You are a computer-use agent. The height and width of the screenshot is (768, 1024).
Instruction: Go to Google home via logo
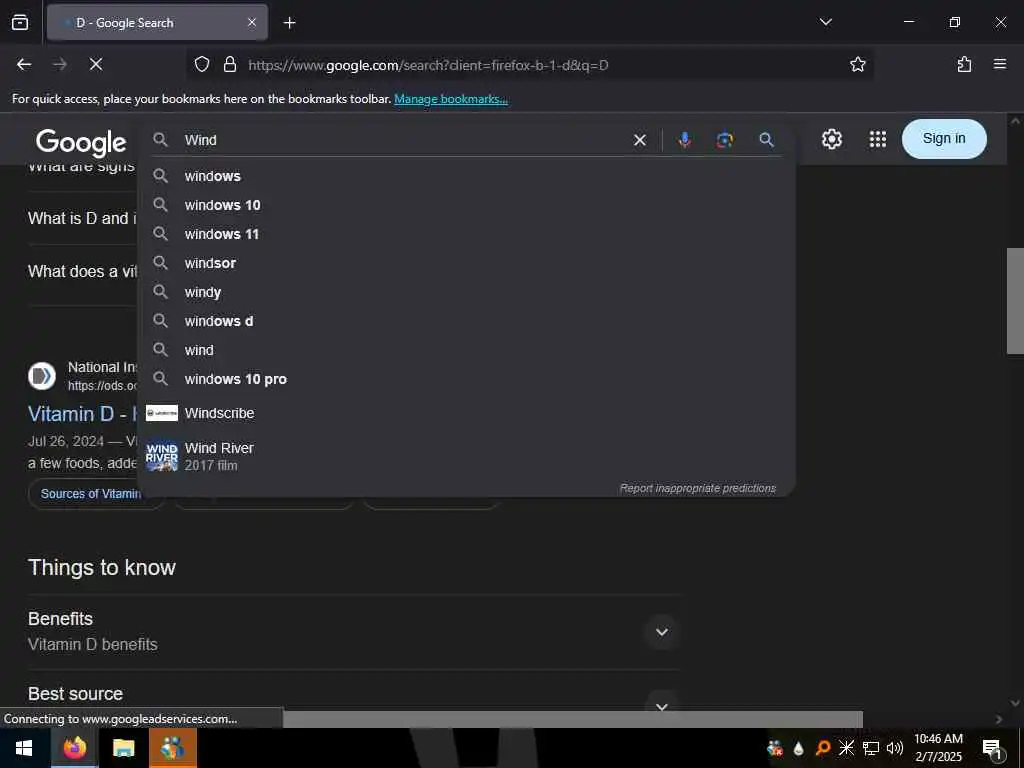[x=81, y=142]
